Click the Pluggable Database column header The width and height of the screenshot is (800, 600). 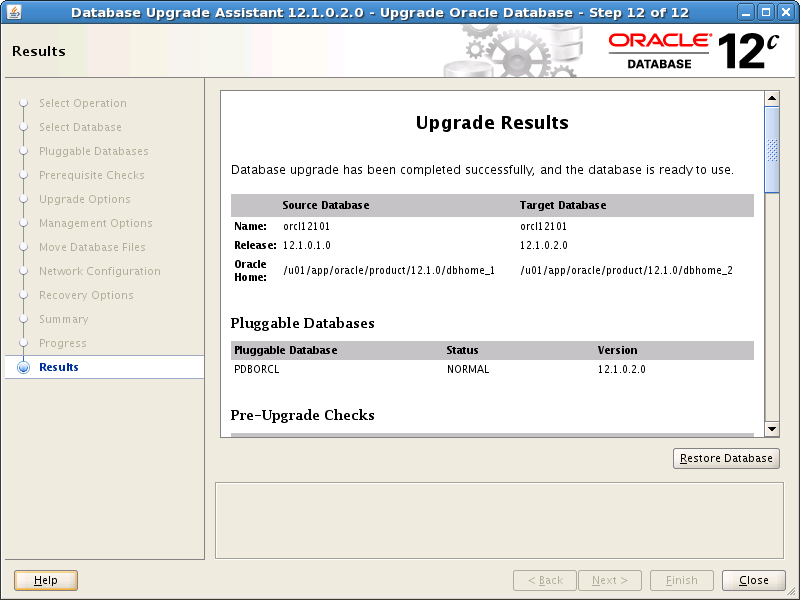286,350
